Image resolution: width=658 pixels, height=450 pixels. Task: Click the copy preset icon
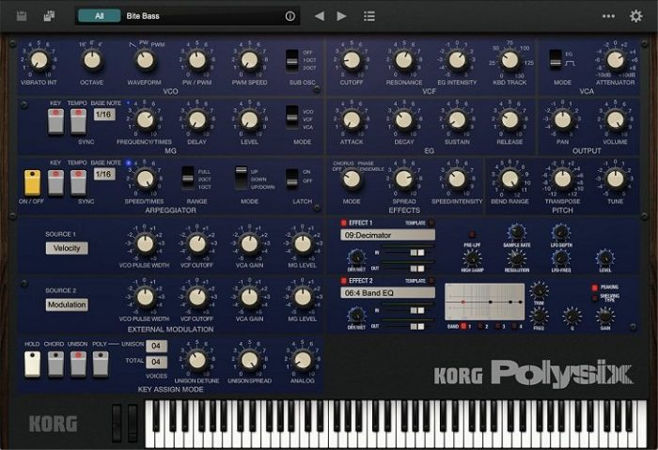[48, 16]
